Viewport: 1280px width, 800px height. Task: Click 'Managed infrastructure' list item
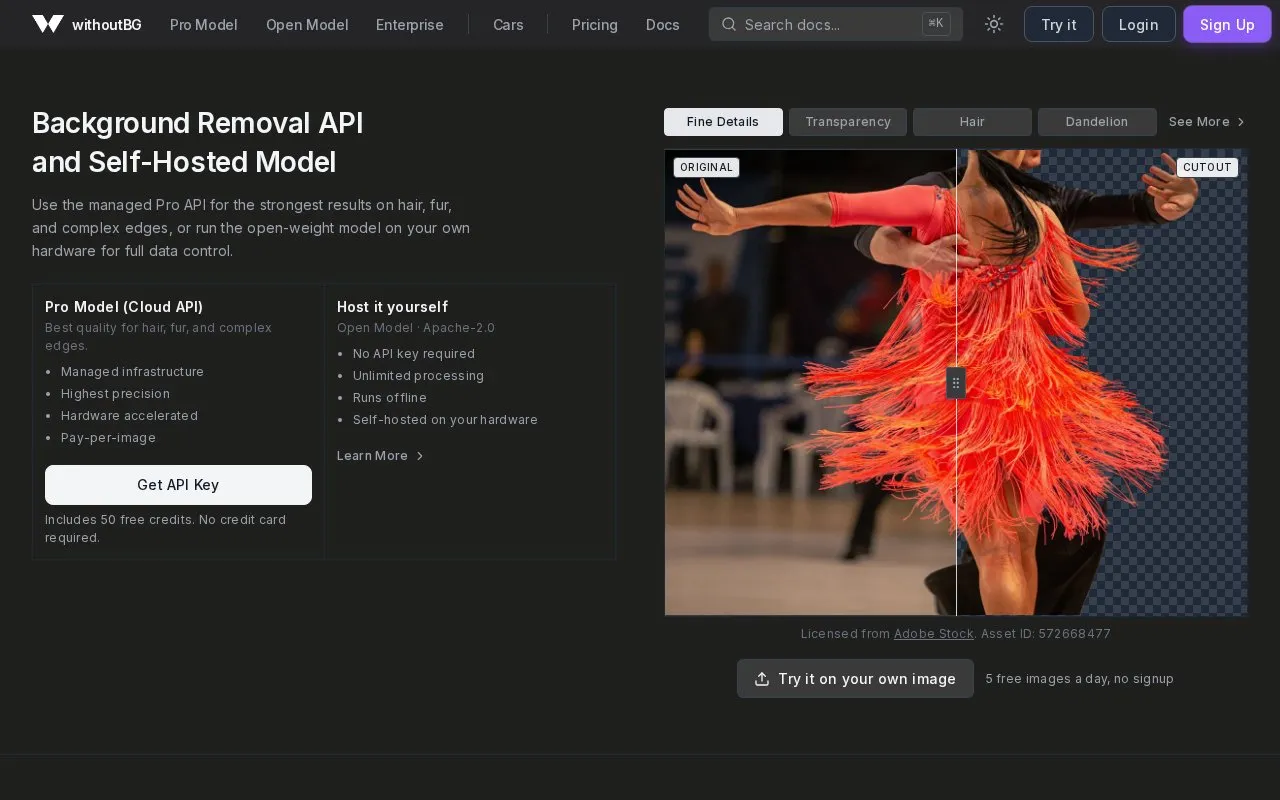point(132,372)
